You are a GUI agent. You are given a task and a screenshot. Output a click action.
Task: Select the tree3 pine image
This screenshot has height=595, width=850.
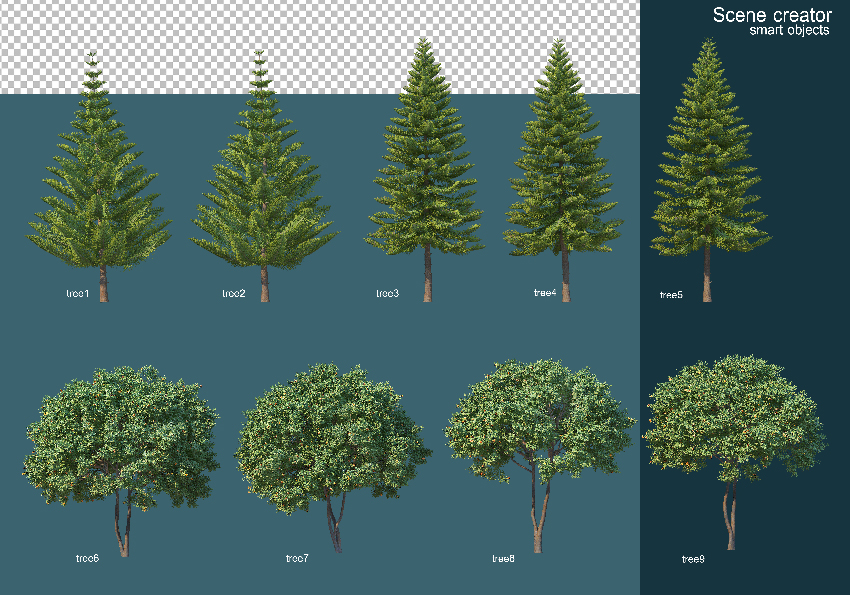tap(424, 170)
